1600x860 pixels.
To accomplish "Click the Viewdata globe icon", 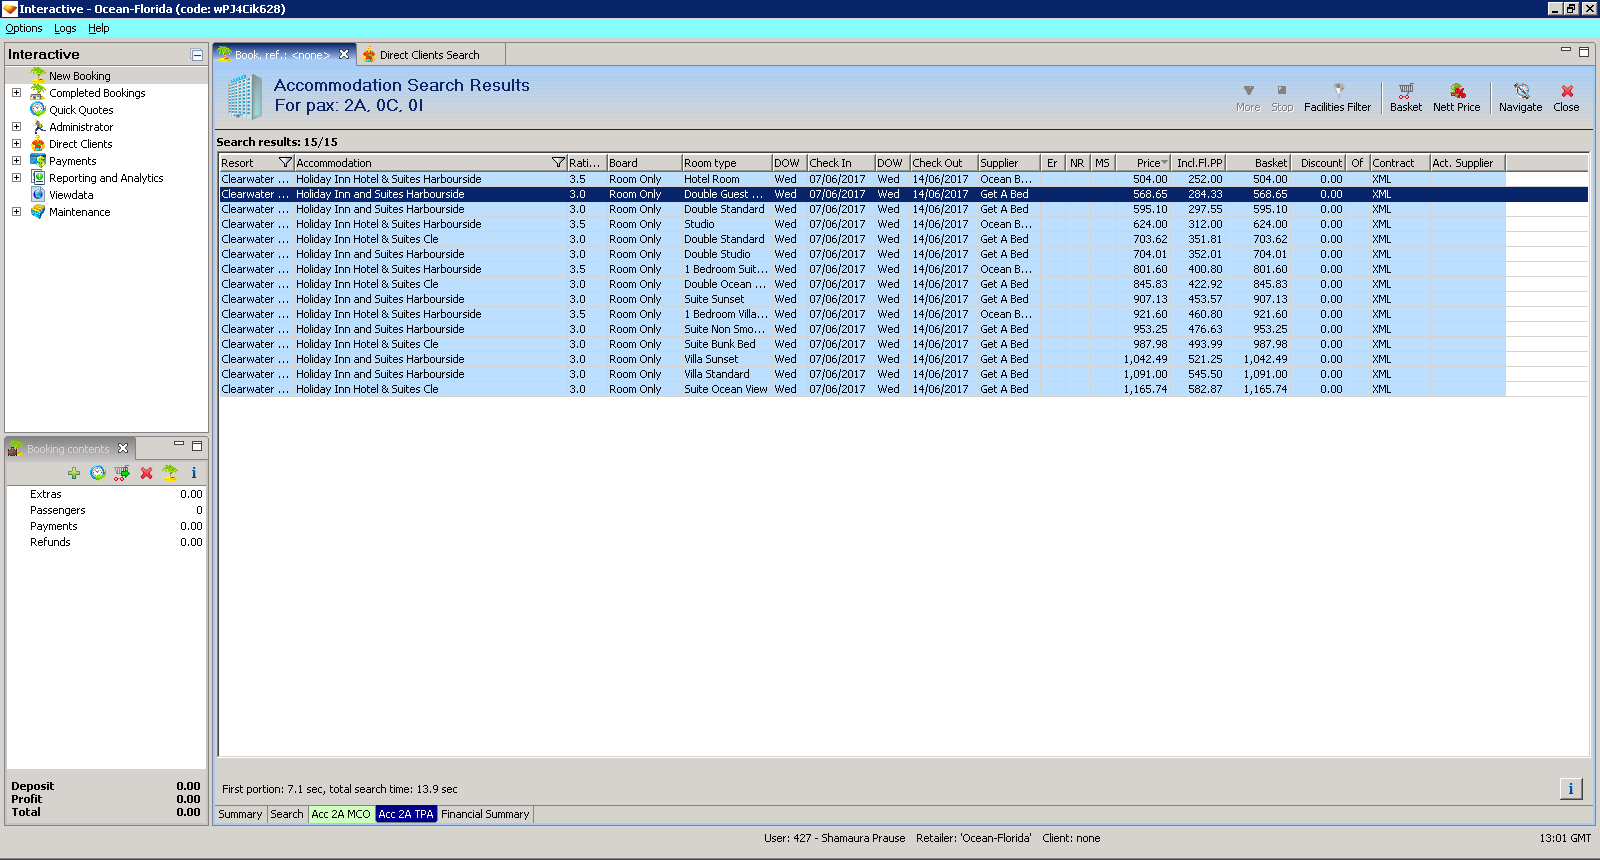I will (38, 195).
